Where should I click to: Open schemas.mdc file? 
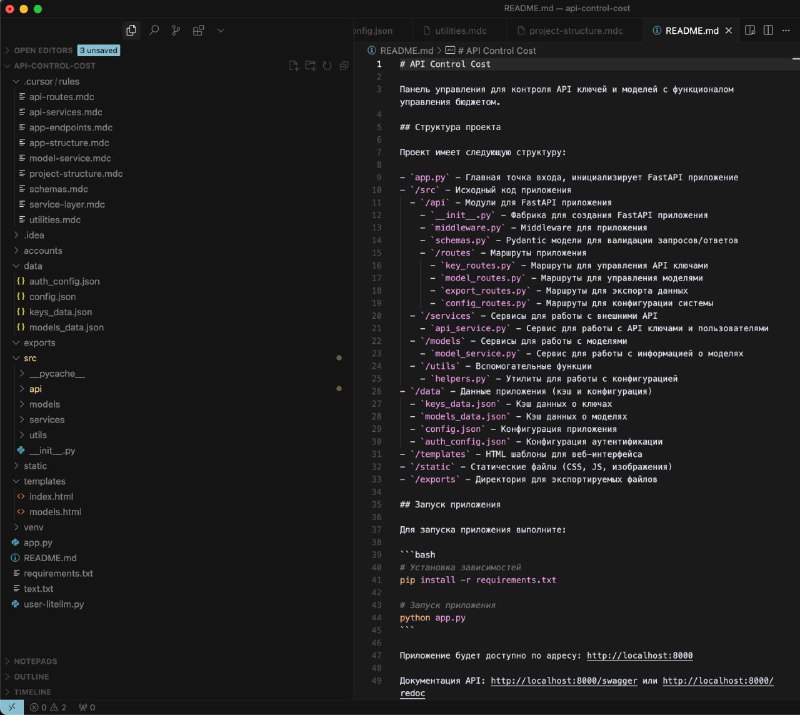click(x=58, y=189)
